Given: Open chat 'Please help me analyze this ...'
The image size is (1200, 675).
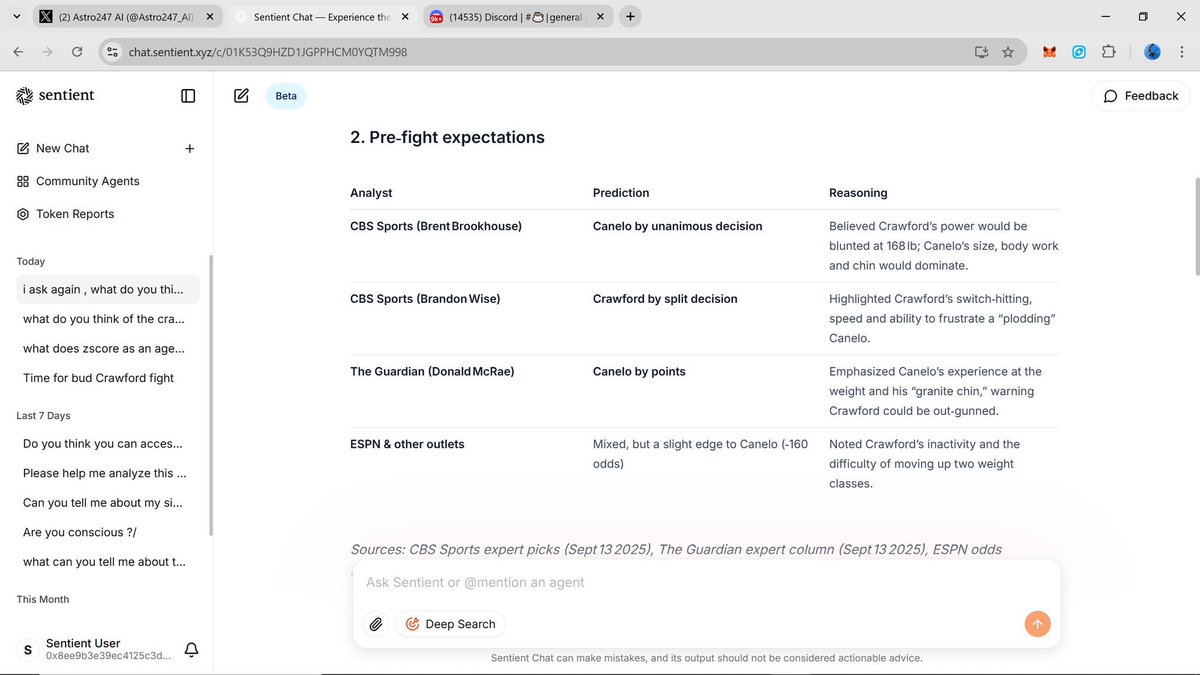Looking at the screenshot, I should coord(108,473).
